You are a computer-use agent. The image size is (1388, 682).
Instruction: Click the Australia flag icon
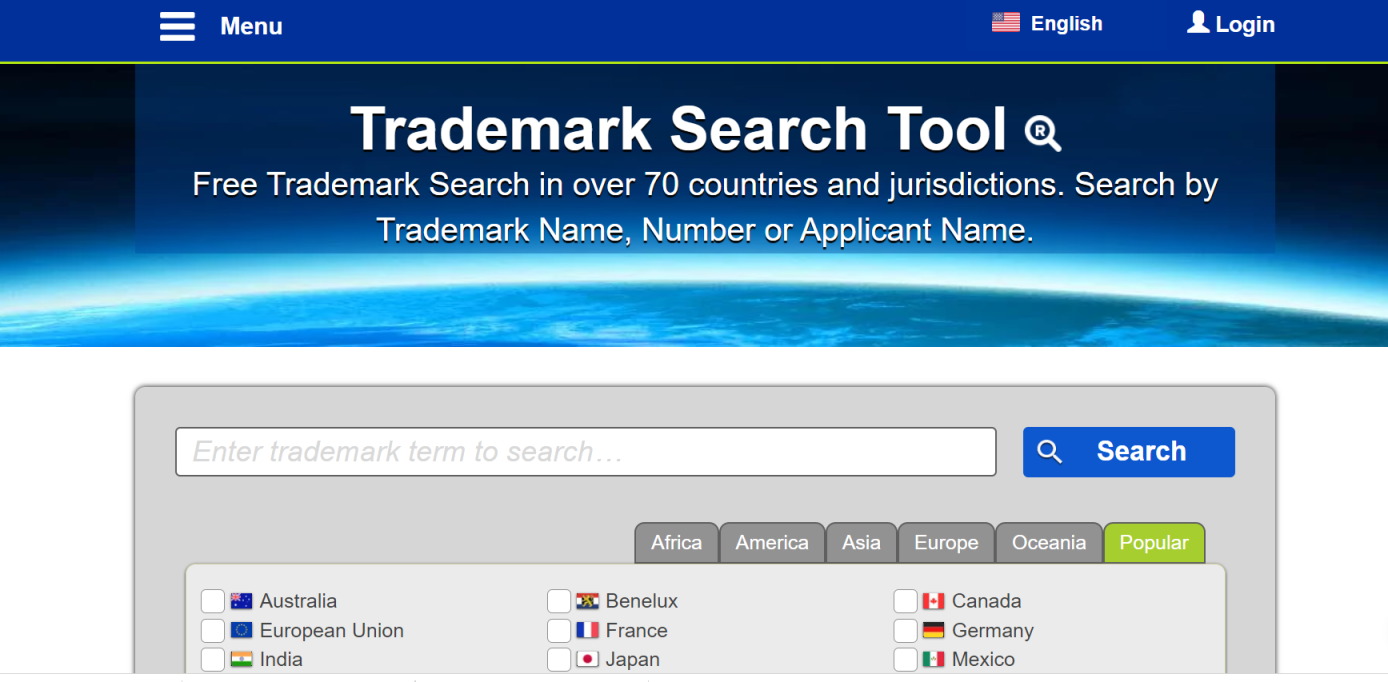click(x=241, y=601)
